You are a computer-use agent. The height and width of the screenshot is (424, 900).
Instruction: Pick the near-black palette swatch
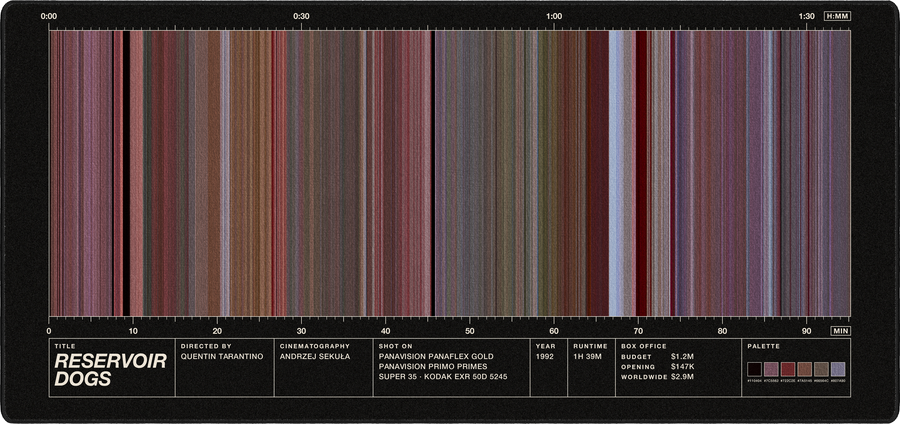[x=754, y=369]
